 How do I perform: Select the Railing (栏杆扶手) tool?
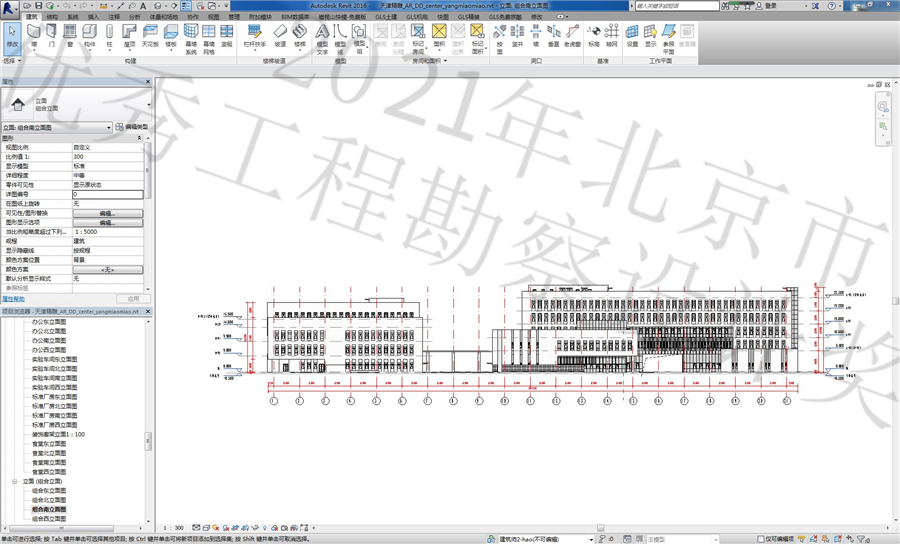pyautogui.click(x=255, y=34)
